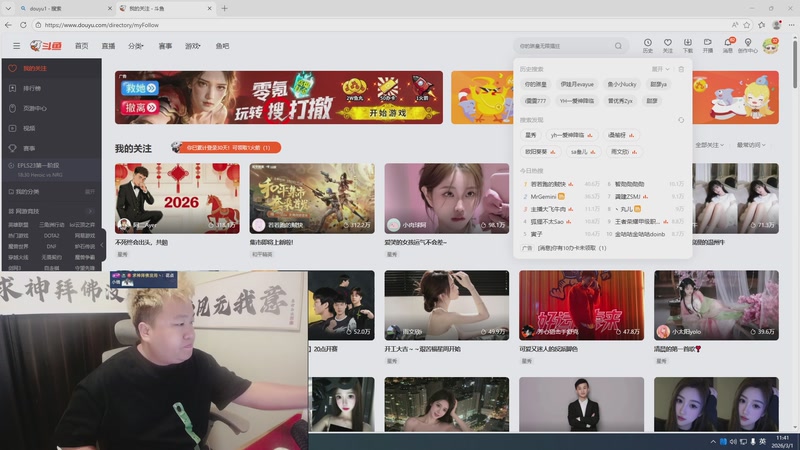The image size is (800, 450).
Task: Show hidden system tray icons
Action: pos(713,441)
